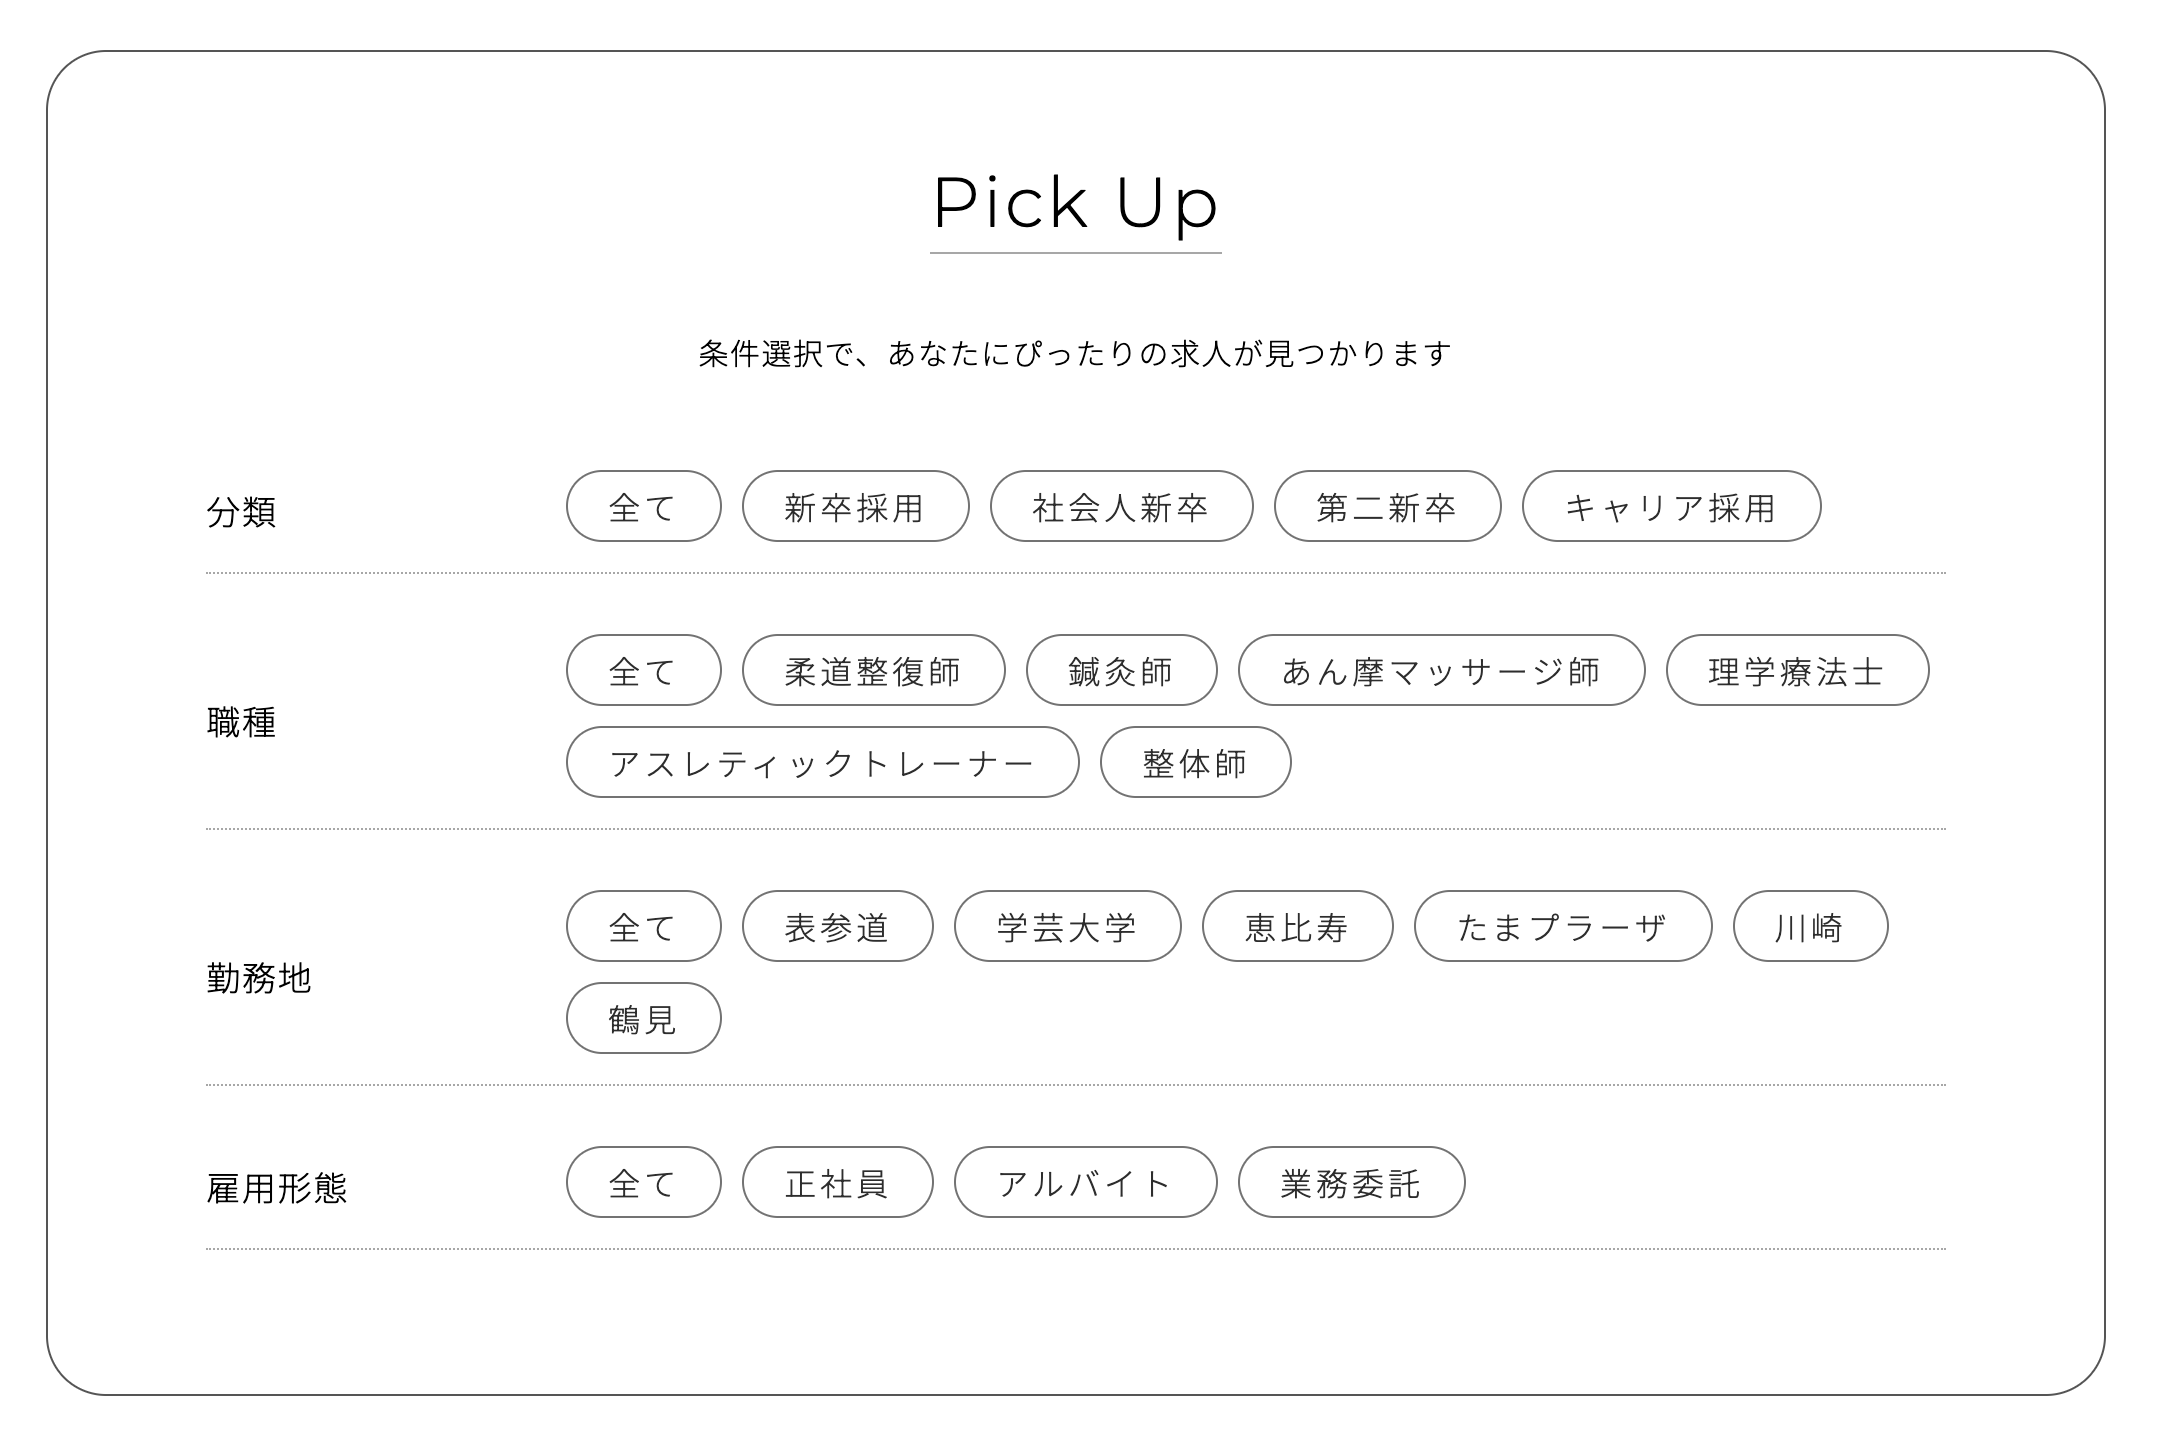The height and width of the screenshot is (1430, 2162).
Task: Choose 整体師 filter
Action: pyautogui.click(x=1195, y=763)
